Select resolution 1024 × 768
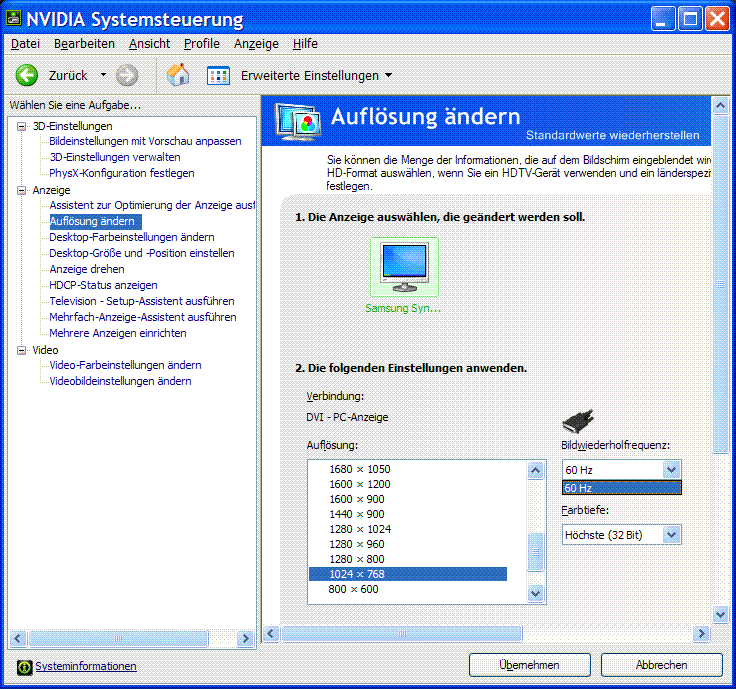Image resolution: width=736 pixels, height=689 pixels. pyautogui.click(x=408, y=574)
